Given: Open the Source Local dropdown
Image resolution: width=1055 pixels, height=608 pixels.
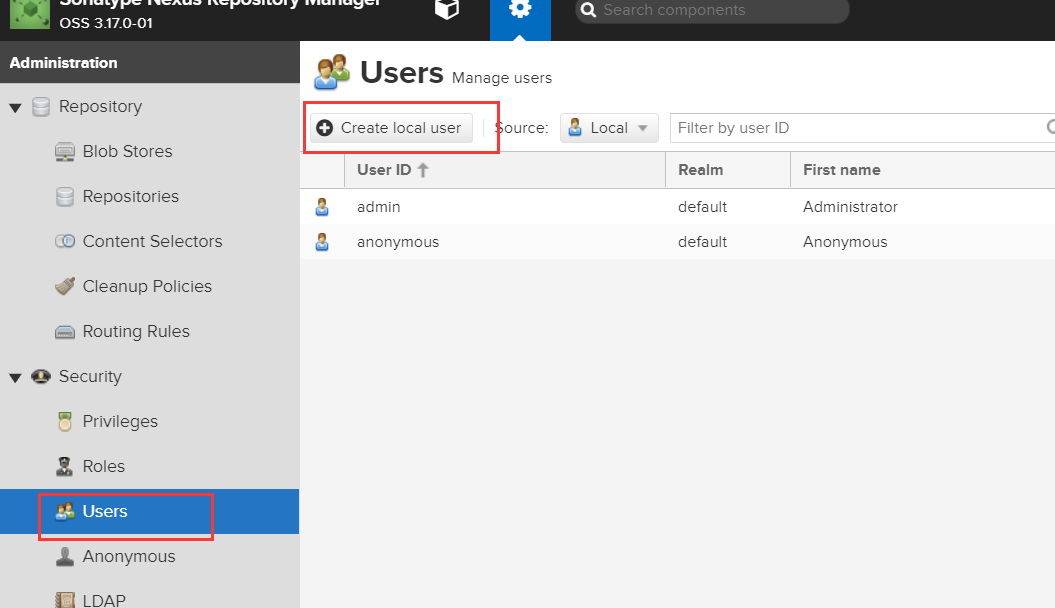Looking at the screenshot, I should coord(609,128).
